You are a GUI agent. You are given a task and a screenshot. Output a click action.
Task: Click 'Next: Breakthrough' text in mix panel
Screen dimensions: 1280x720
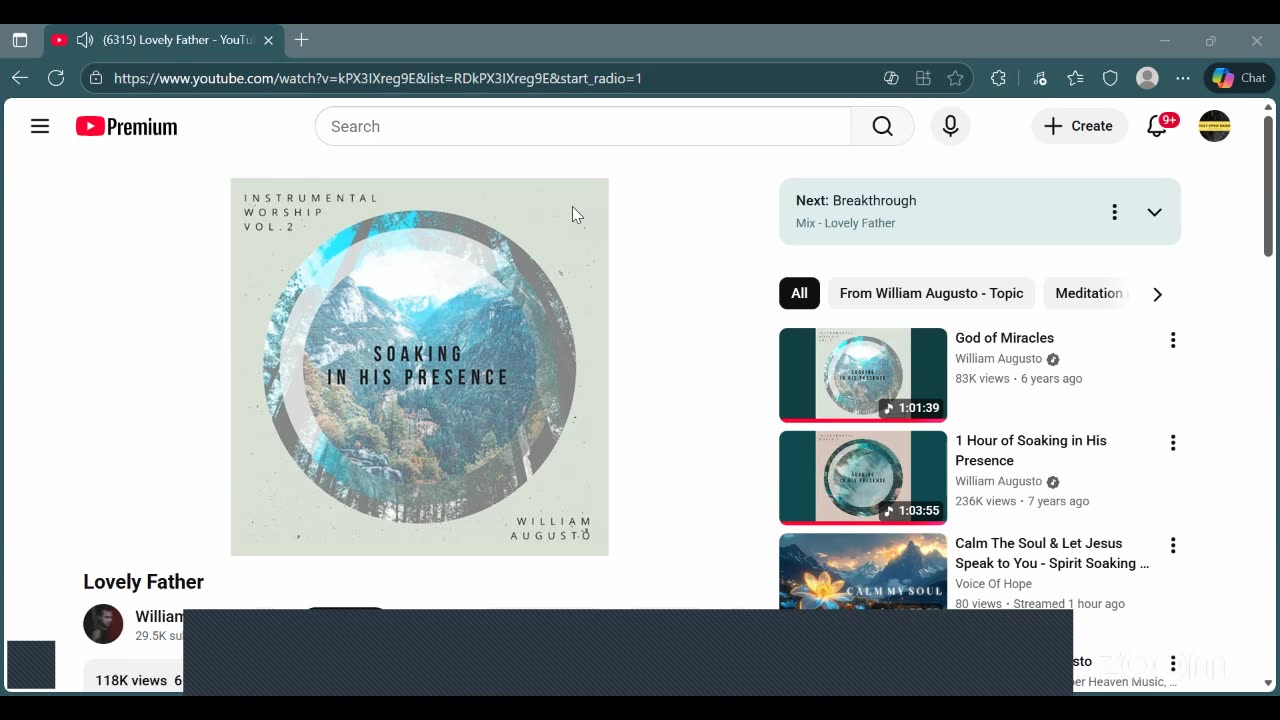point(856,200)
